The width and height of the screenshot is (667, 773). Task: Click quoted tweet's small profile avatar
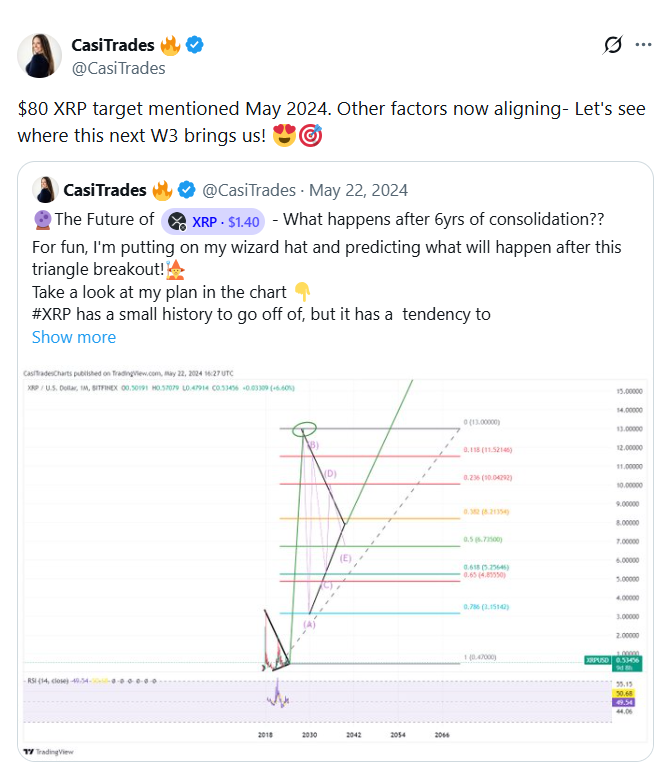point(44,190)
